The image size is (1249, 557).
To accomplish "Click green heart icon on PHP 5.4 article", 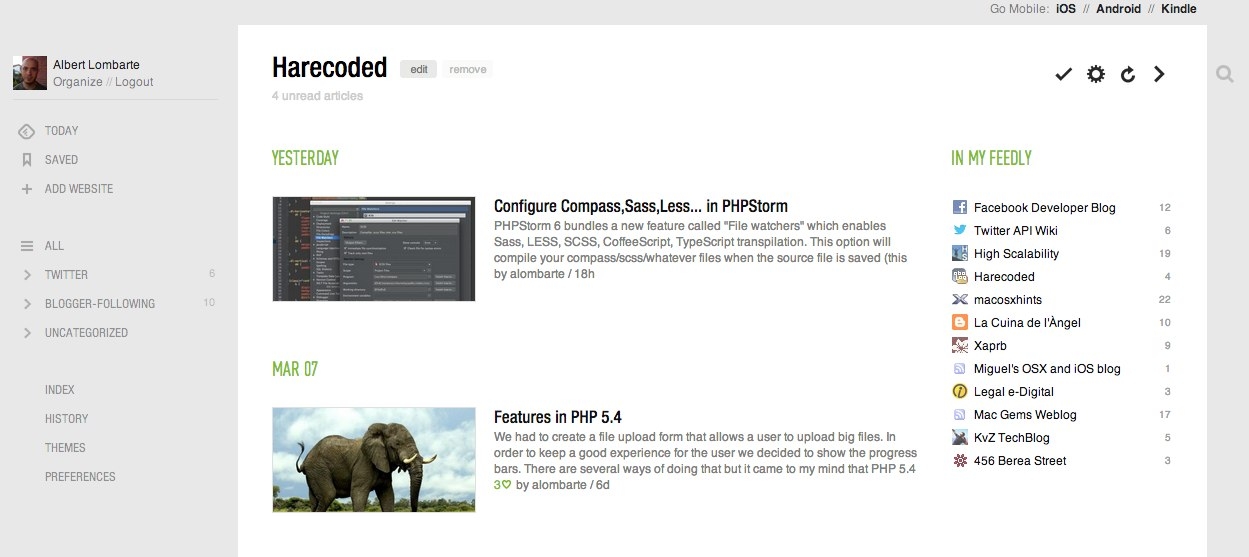I will pos(507,485).
